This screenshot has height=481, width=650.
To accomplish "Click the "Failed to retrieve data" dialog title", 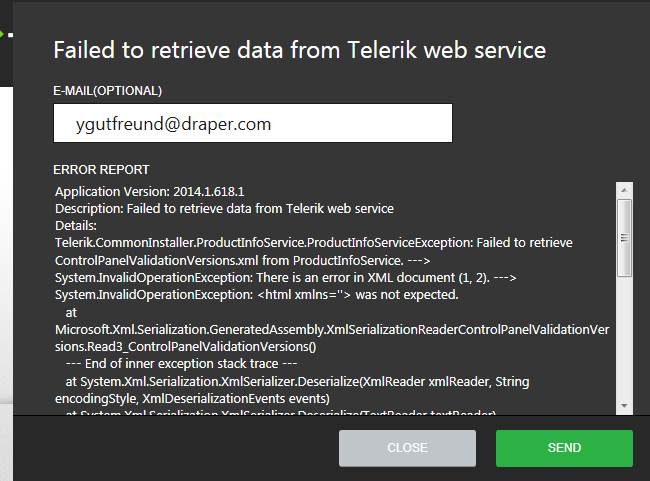I will click(299, 49).
